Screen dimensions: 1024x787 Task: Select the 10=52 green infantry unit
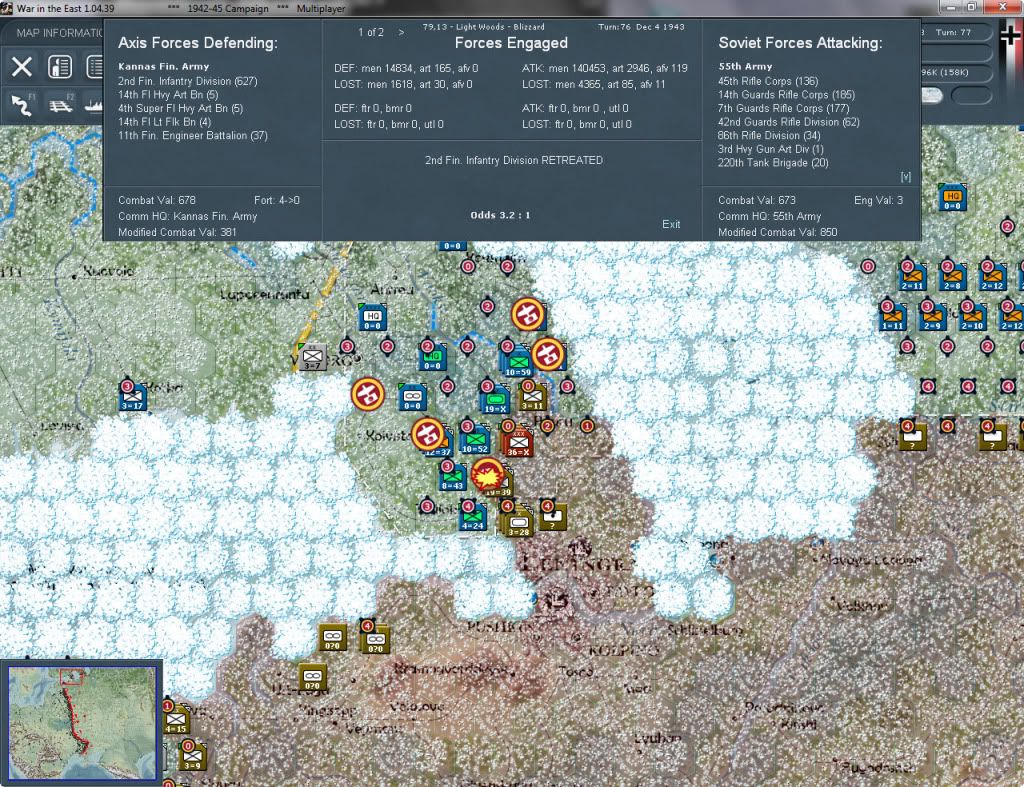pos(475,440)
